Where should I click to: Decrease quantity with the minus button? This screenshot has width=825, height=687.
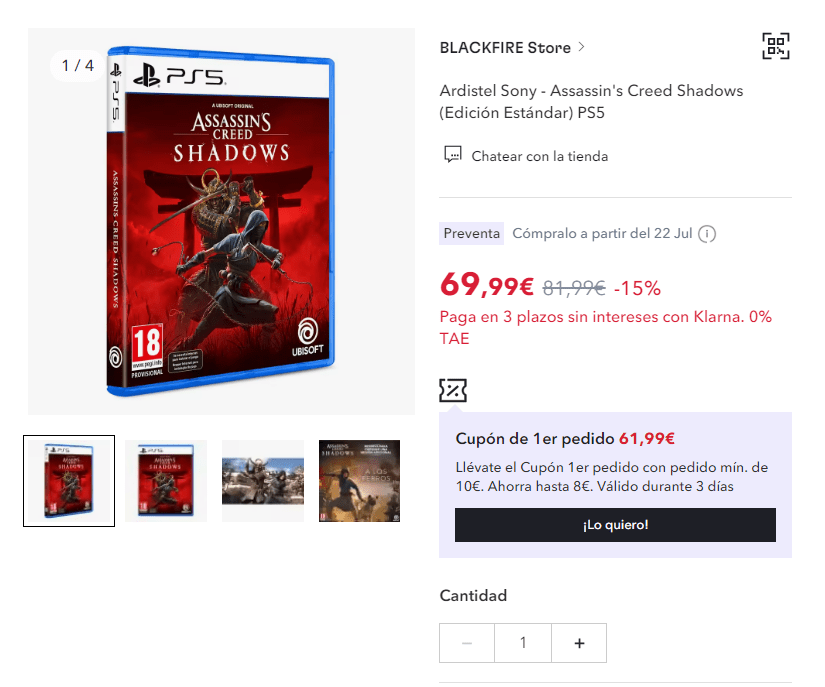467,643
